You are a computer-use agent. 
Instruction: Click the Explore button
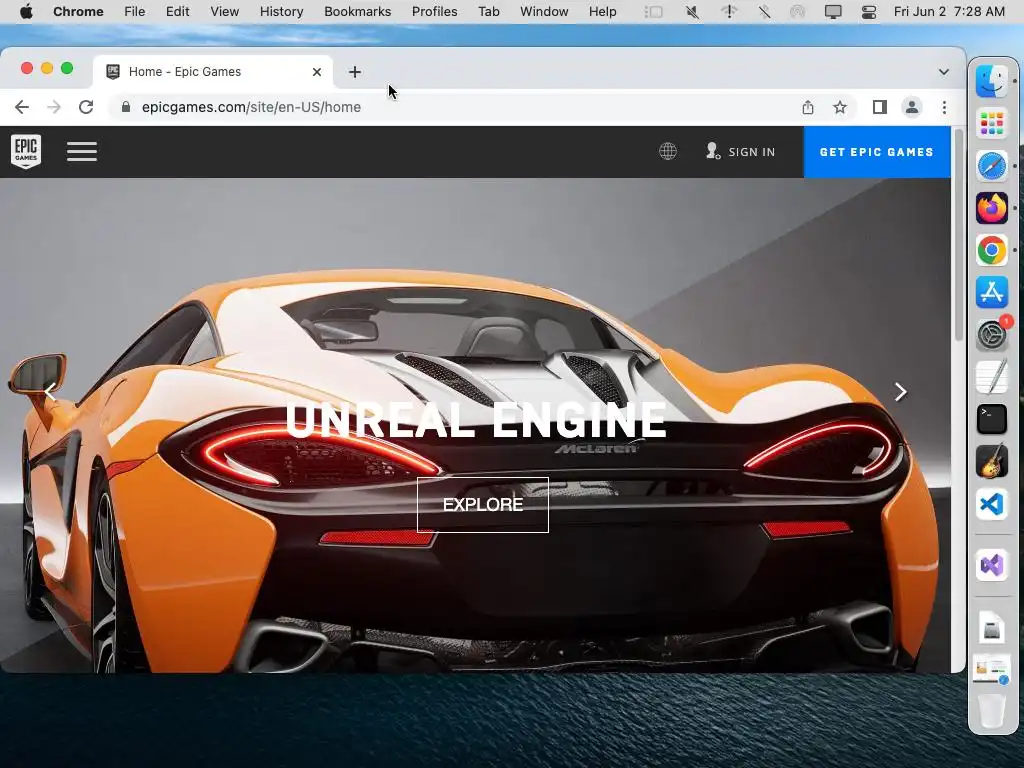pos(483,505)
